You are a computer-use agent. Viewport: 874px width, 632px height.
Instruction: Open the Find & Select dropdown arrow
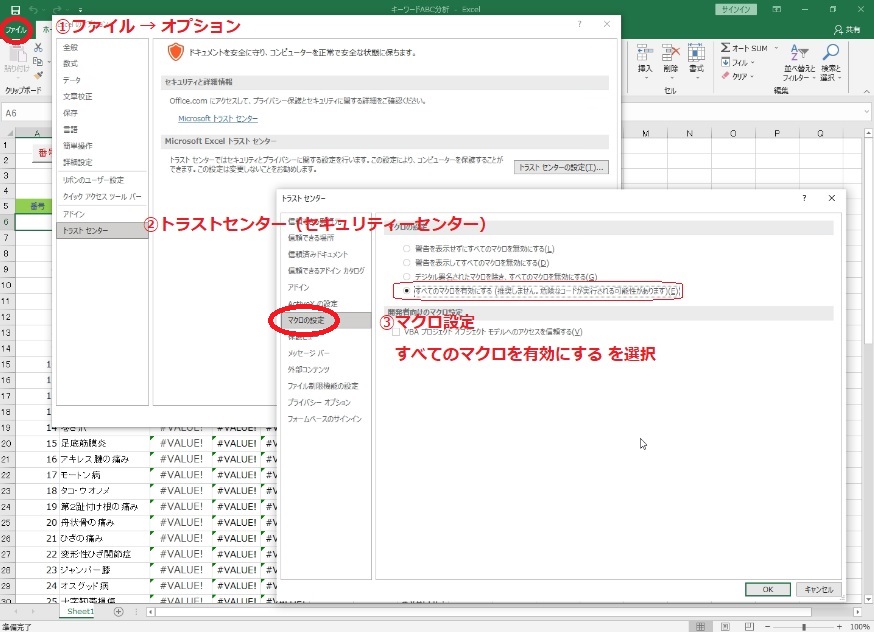click(839, 78)
